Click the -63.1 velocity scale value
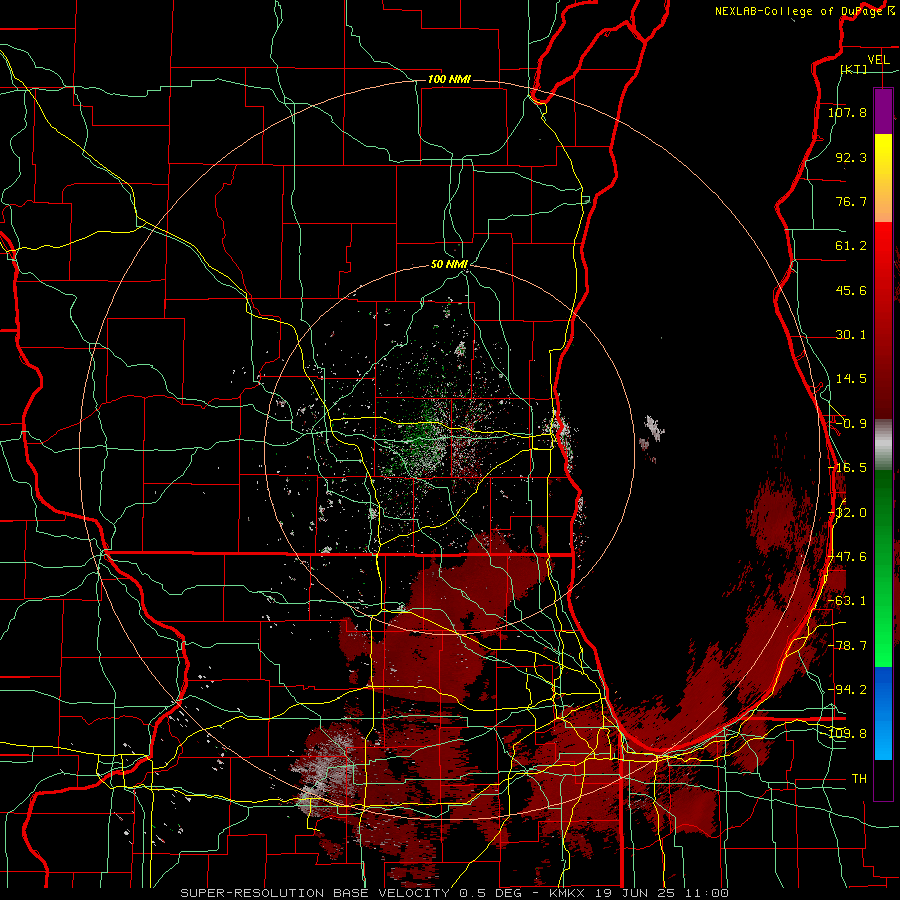The height and width of the screenshot is (900, 900). [x=847, y=601]
